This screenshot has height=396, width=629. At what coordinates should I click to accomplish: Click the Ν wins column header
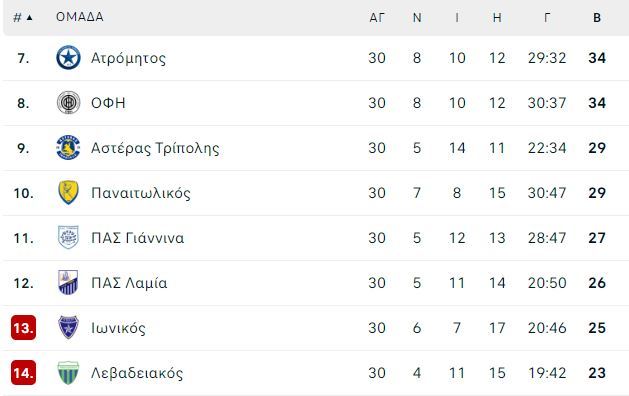pos(417,18)
